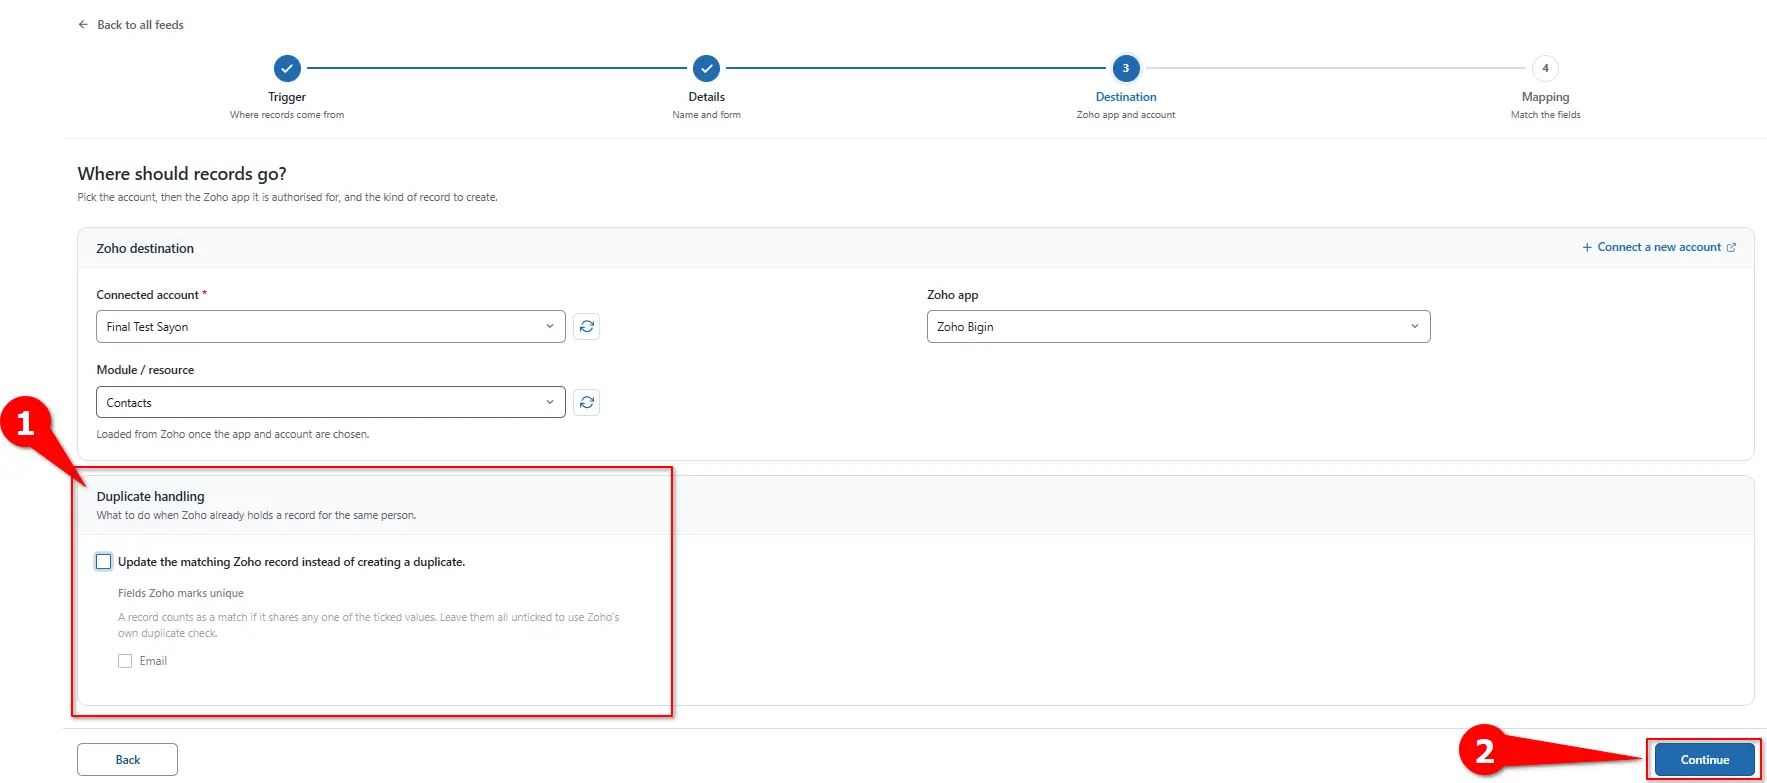
Task: Refresh the Connected account list
Action: tap(587, 327)
